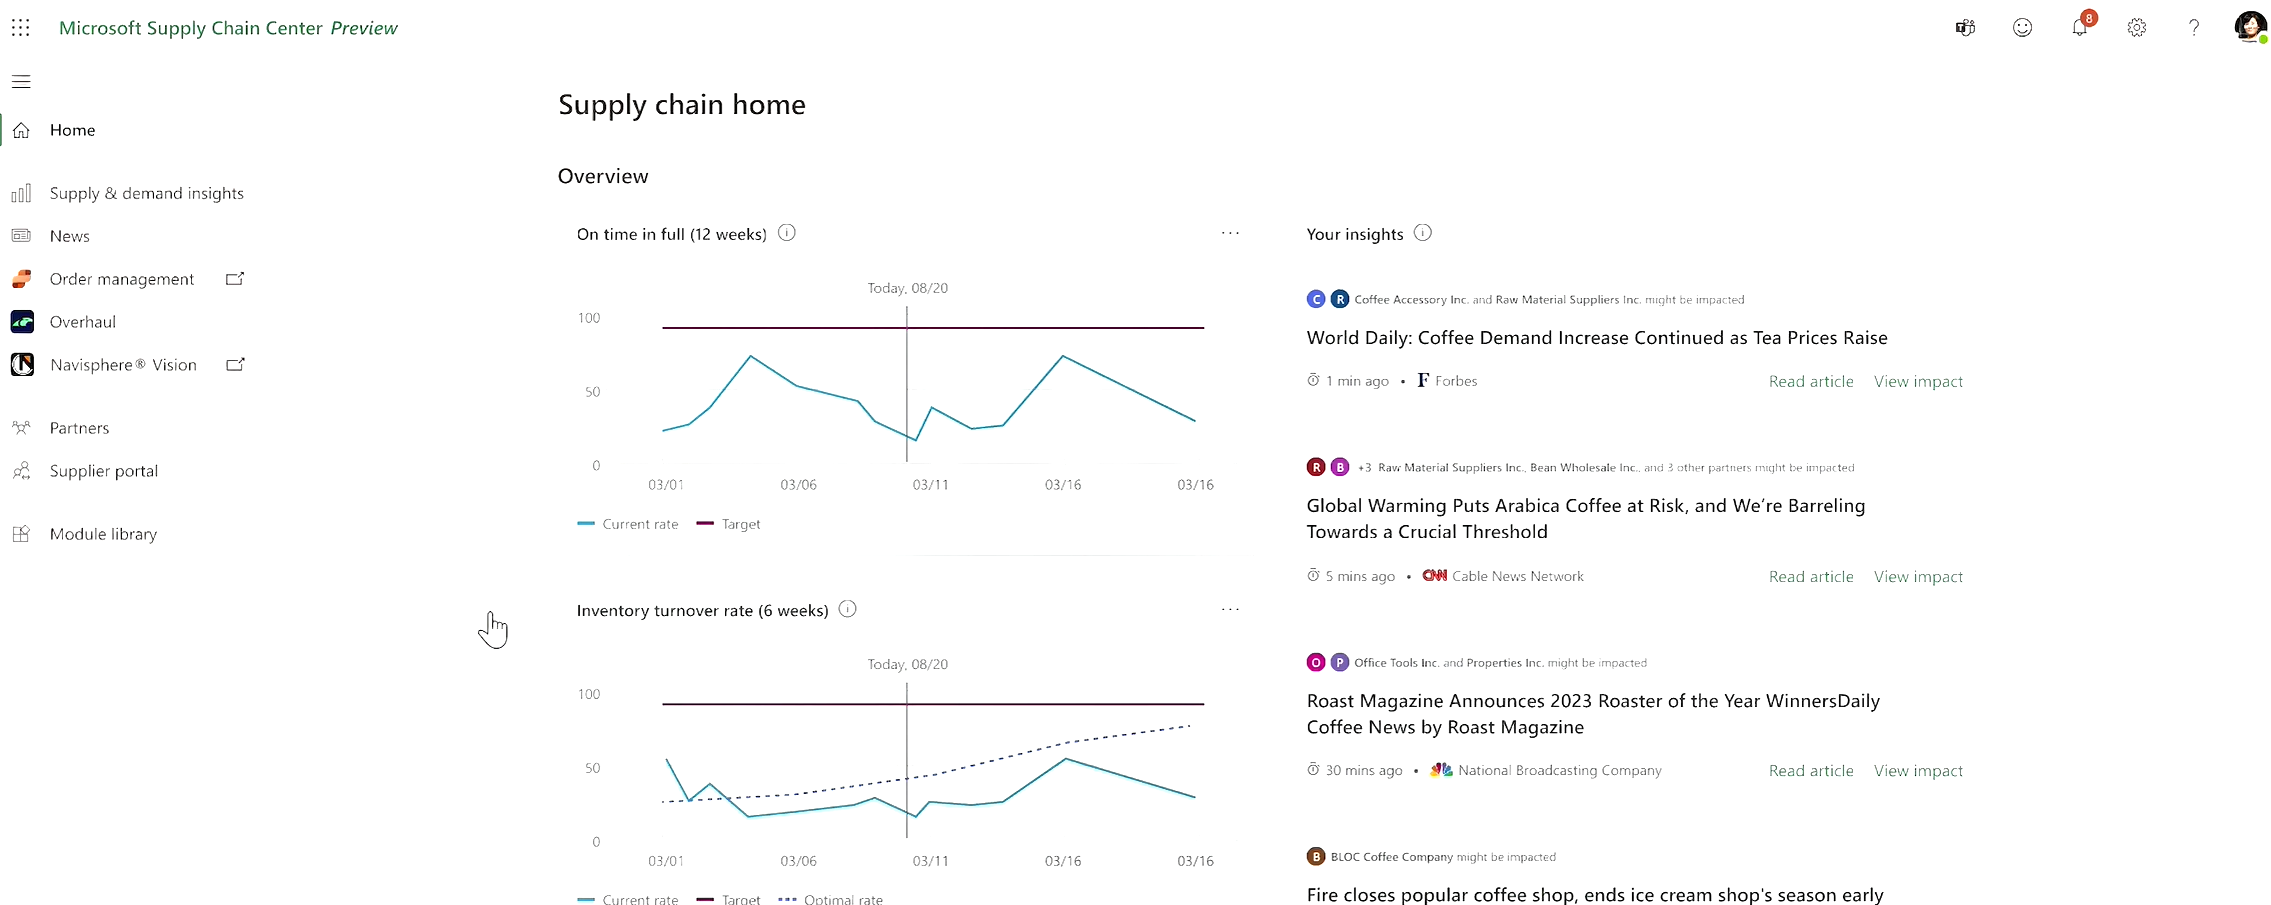Toggle Optimal rate legend in Inventory chart
The height and width of the screenshot is (905, 2271).
pyautogui.click(x=831, y=899)
